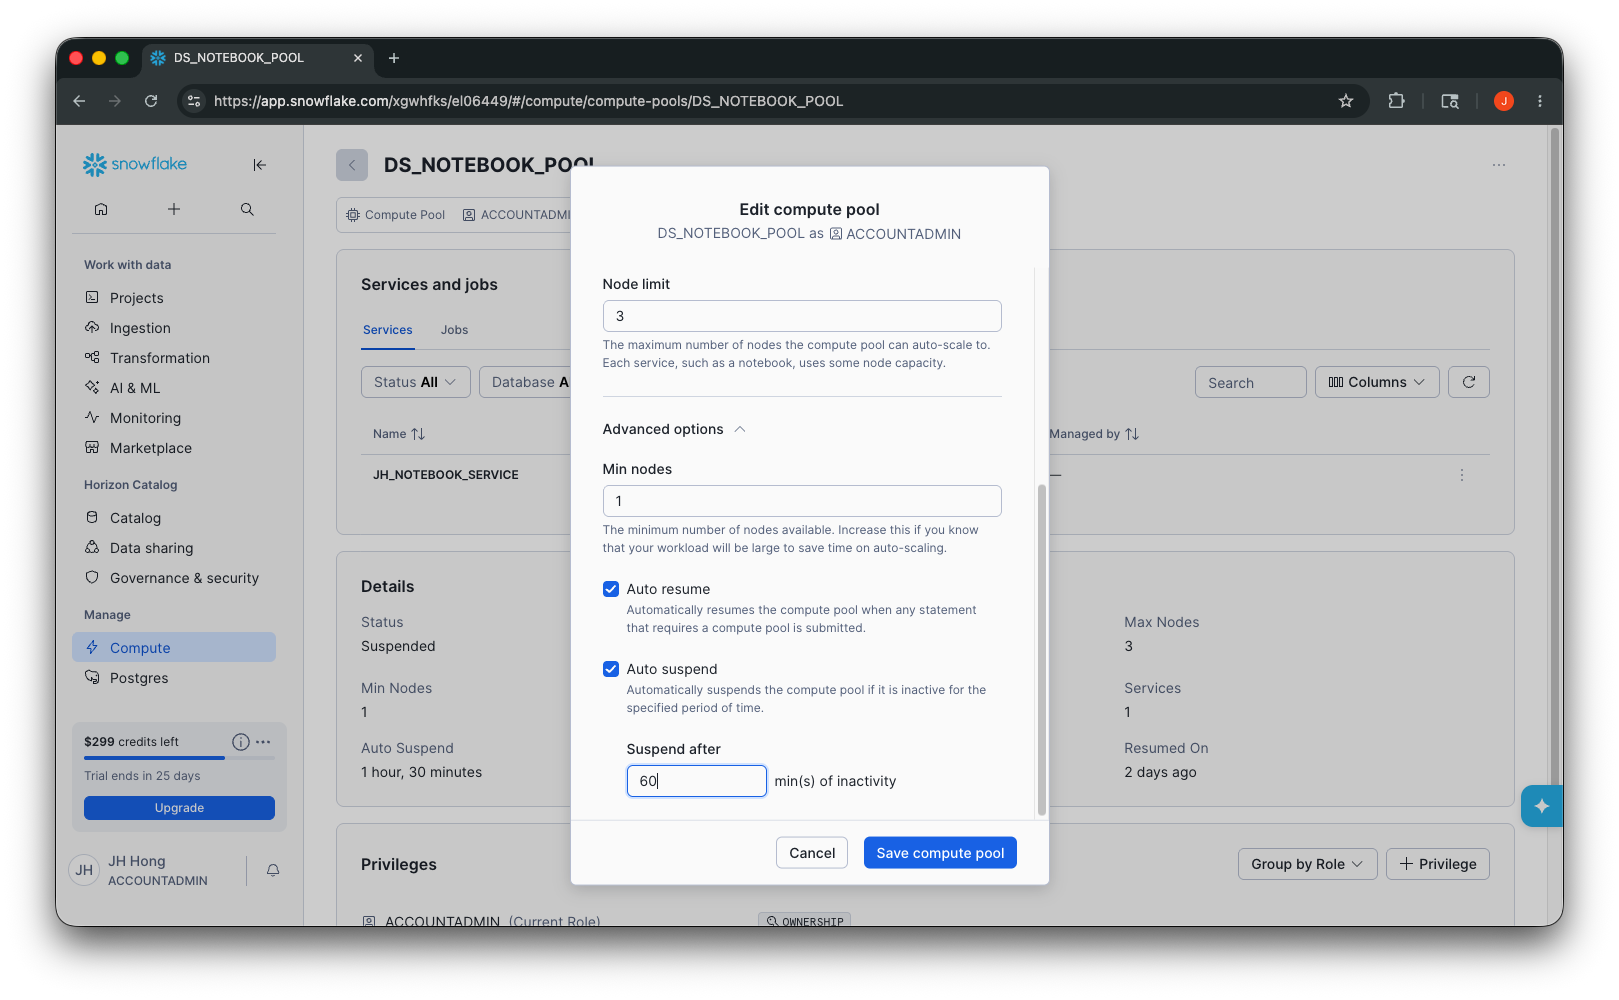Open the Snowflake Copilot sparkle button
This screenshot has width=1619, height=1000.
(x=1541, y=806)
